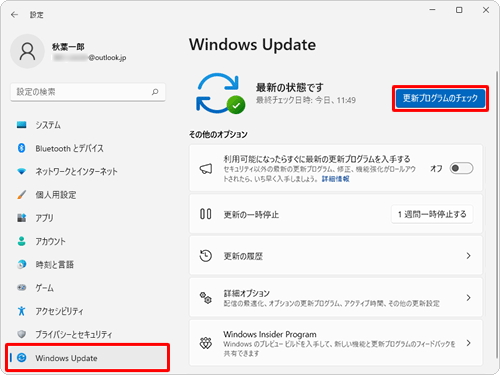Image resolution: width=500 pixels, height=375 pixels.
Task: Click the 秋葉一郎 account name
Action: [68, 47]
